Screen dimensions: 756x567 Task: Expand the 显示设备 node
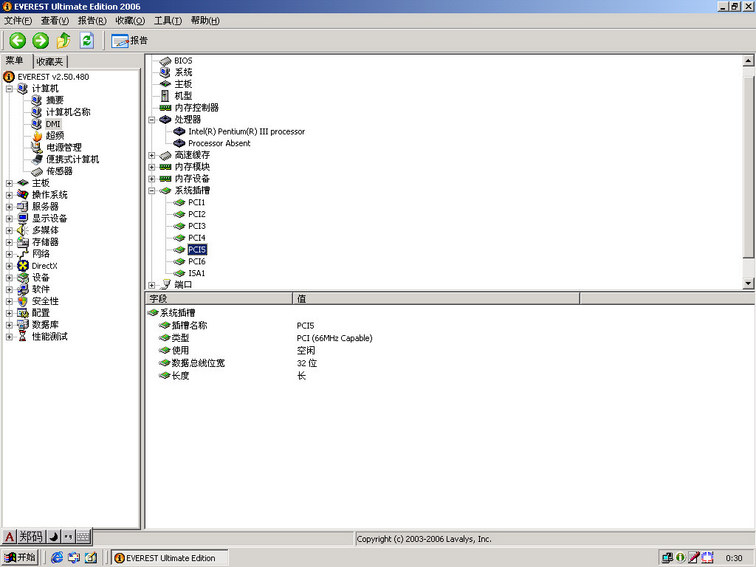(x=9, y=218)
